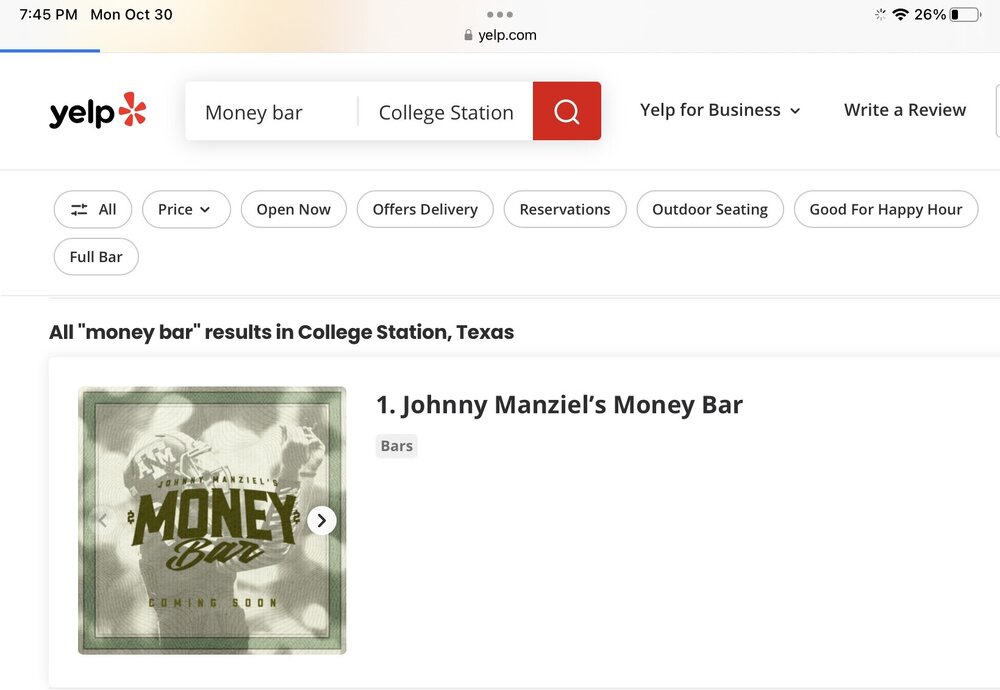The width and height of the screenshot is (1000, 690).
Task: Expand the Price dropdown filter
Action: [x=186, y=209]
